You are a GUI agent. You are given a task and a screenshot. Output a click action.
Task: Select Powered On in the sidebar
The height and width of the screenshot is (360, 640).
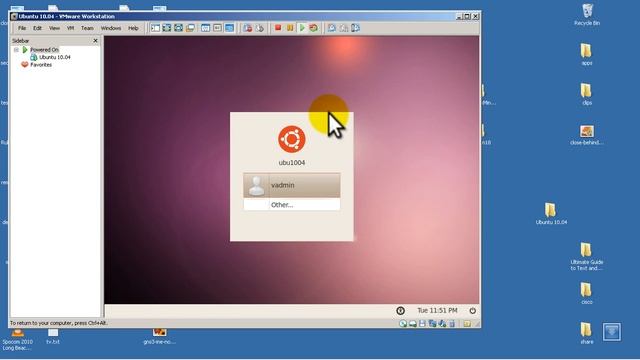pos(44,50)
